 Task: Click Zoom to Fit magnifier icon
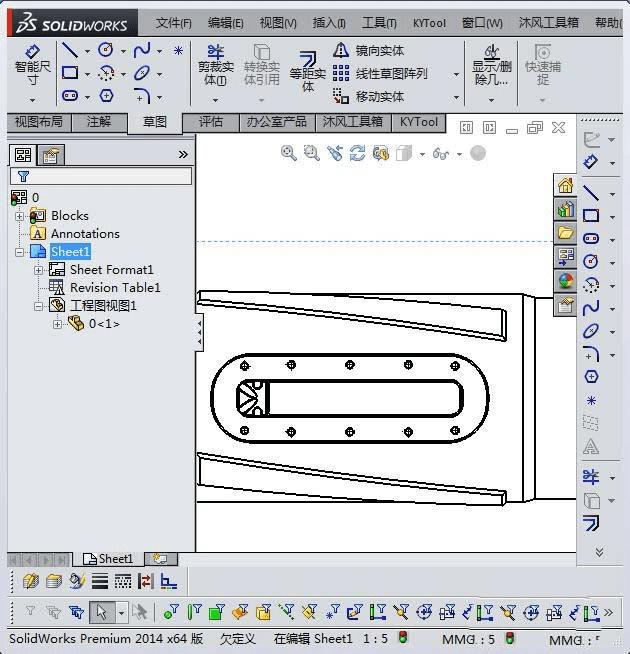(x=289, y=153)
